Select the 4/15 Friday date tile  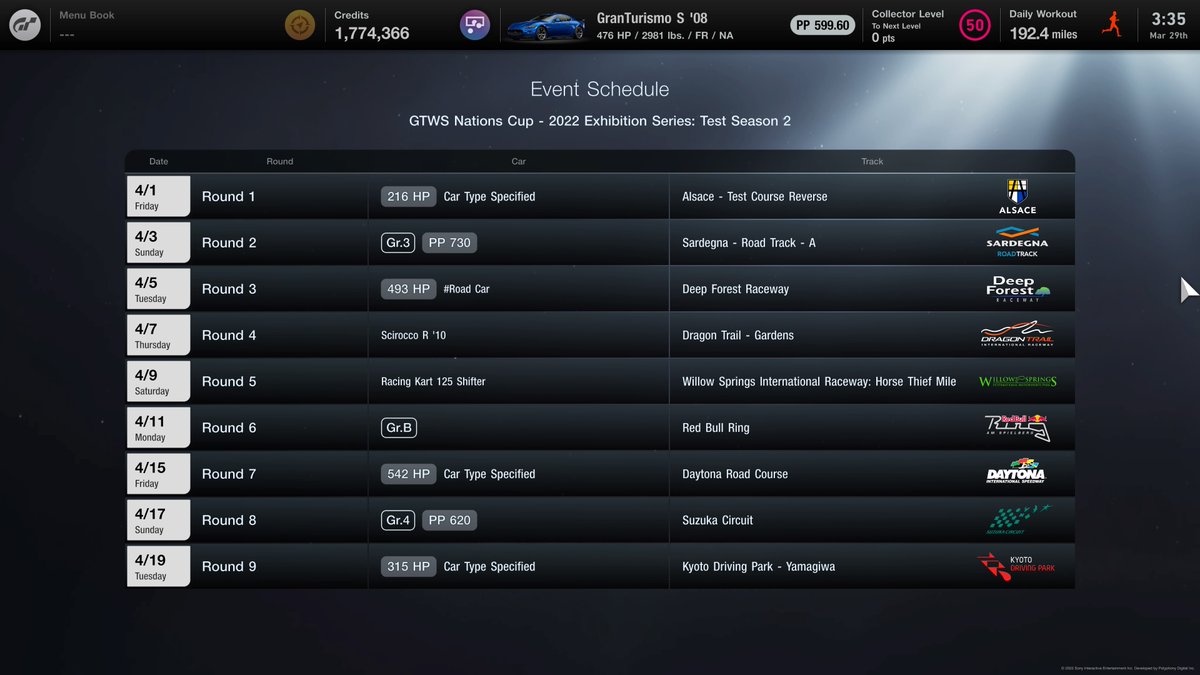(x=158, y=474)
